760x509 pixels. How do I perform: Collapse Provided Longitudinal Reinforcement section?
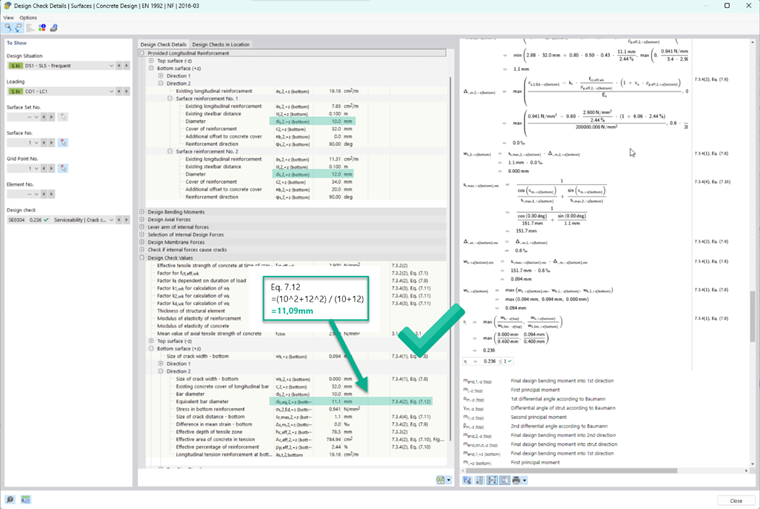point(142,53)
